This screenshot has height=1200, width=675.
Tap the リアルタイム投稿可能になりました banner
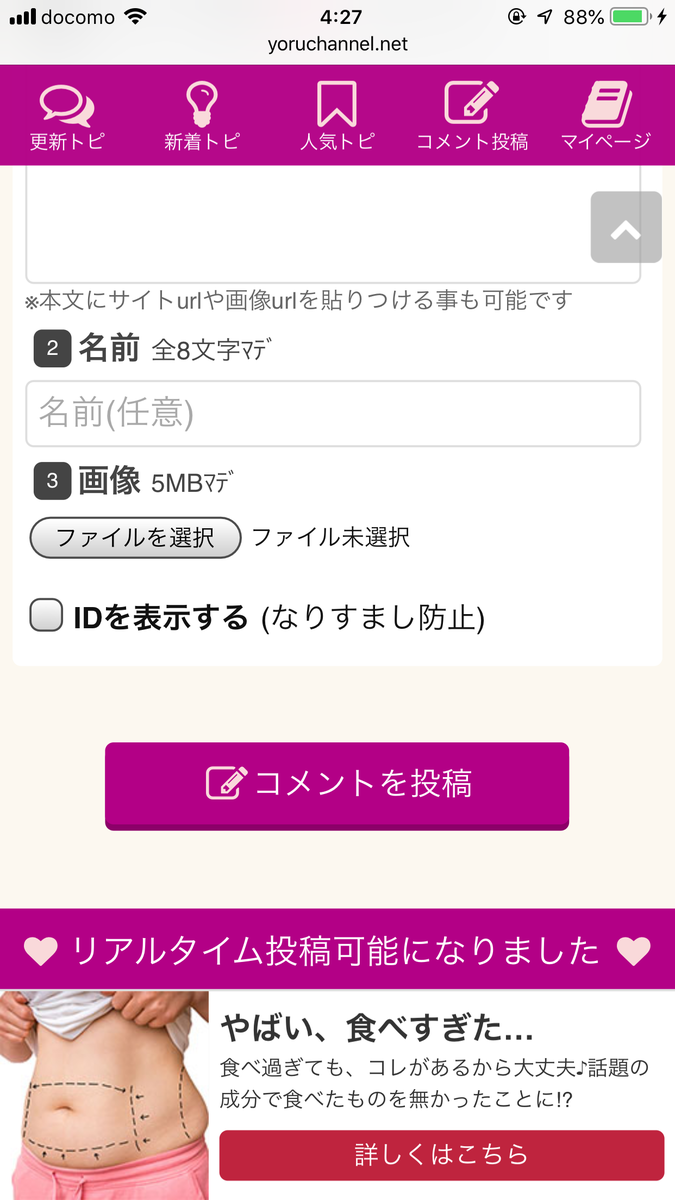pyautogui.click(x=337, y=950)
